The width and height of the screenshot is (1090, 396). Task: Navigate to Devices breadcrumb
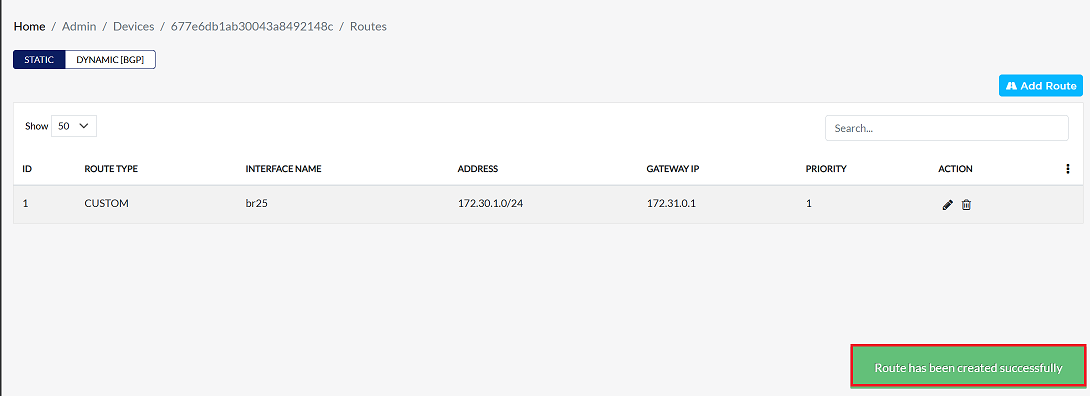[x=133, y=26]
